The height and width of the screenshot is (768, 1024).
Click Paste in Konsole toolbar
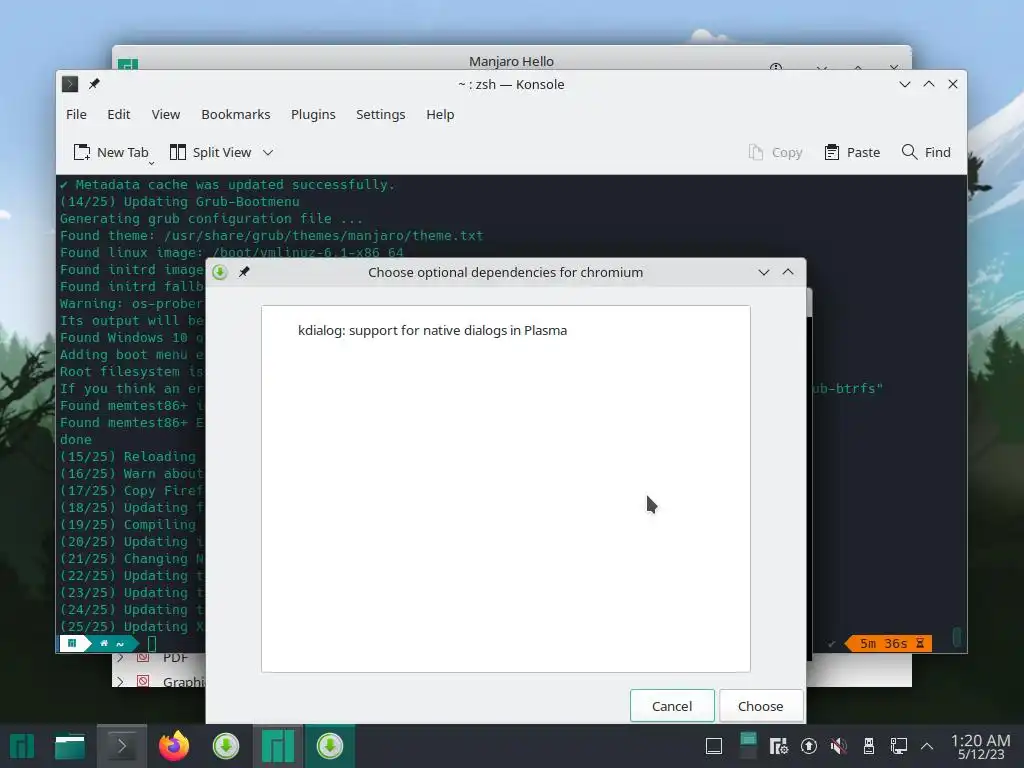click(852, 152)
